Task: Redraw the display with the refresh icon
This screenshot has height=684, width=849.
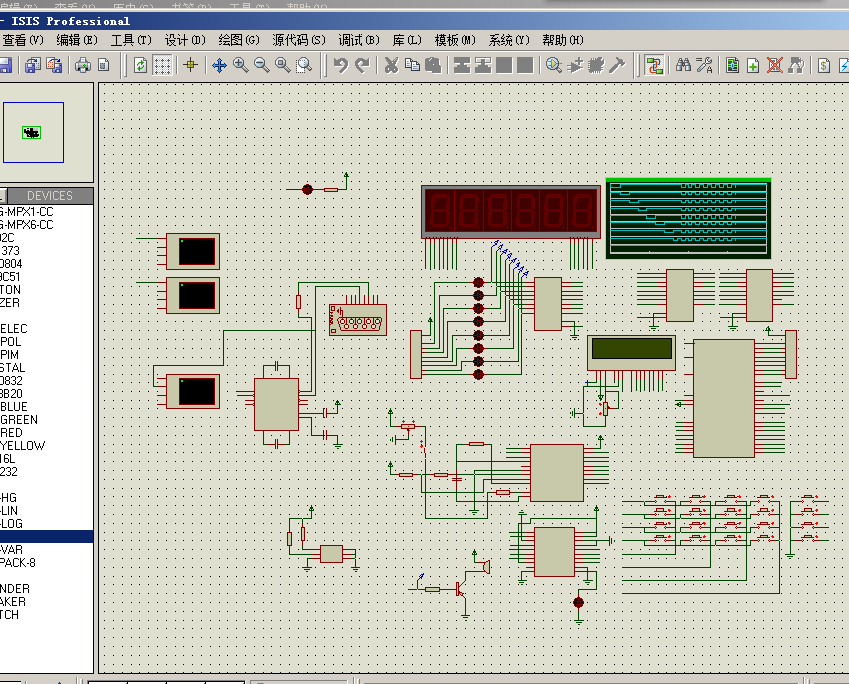Action: 140,66
